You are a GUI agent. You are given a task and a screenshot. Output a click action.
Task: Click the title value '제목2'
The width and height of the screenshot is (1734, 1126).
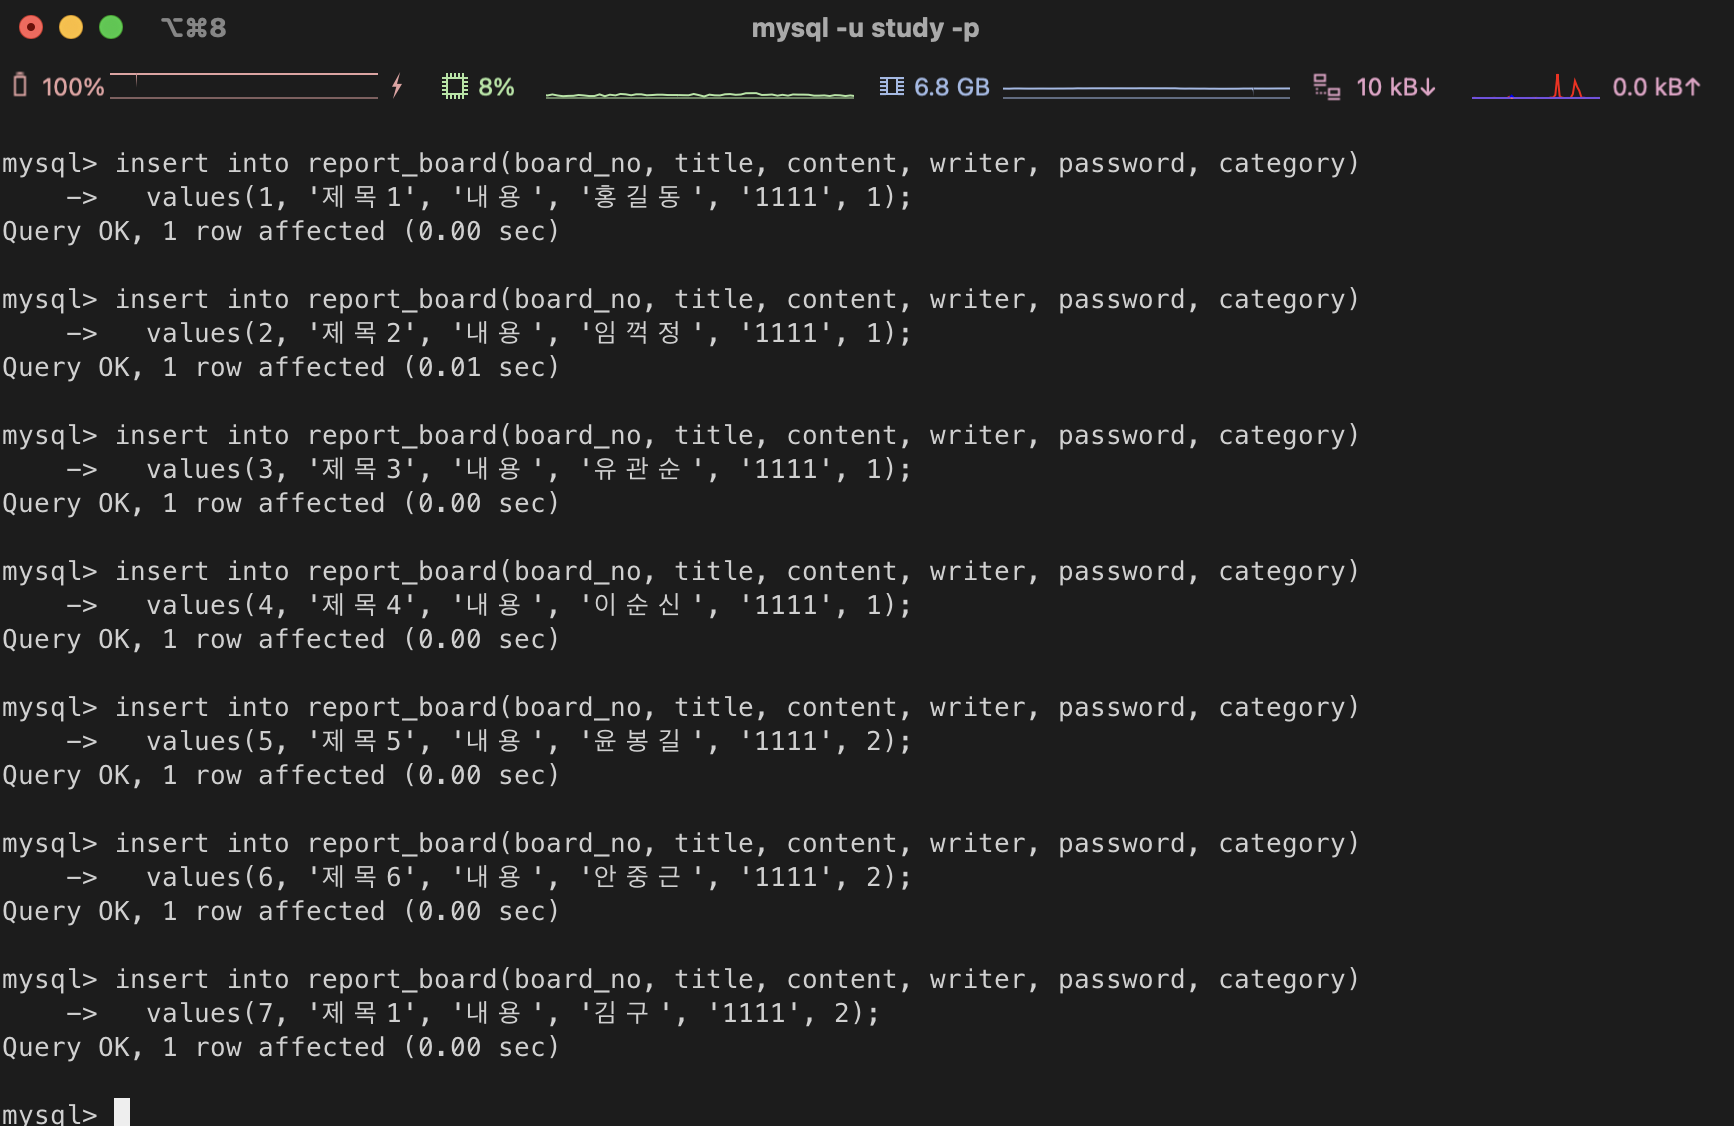pyautogui.click(x=362, y=333)
